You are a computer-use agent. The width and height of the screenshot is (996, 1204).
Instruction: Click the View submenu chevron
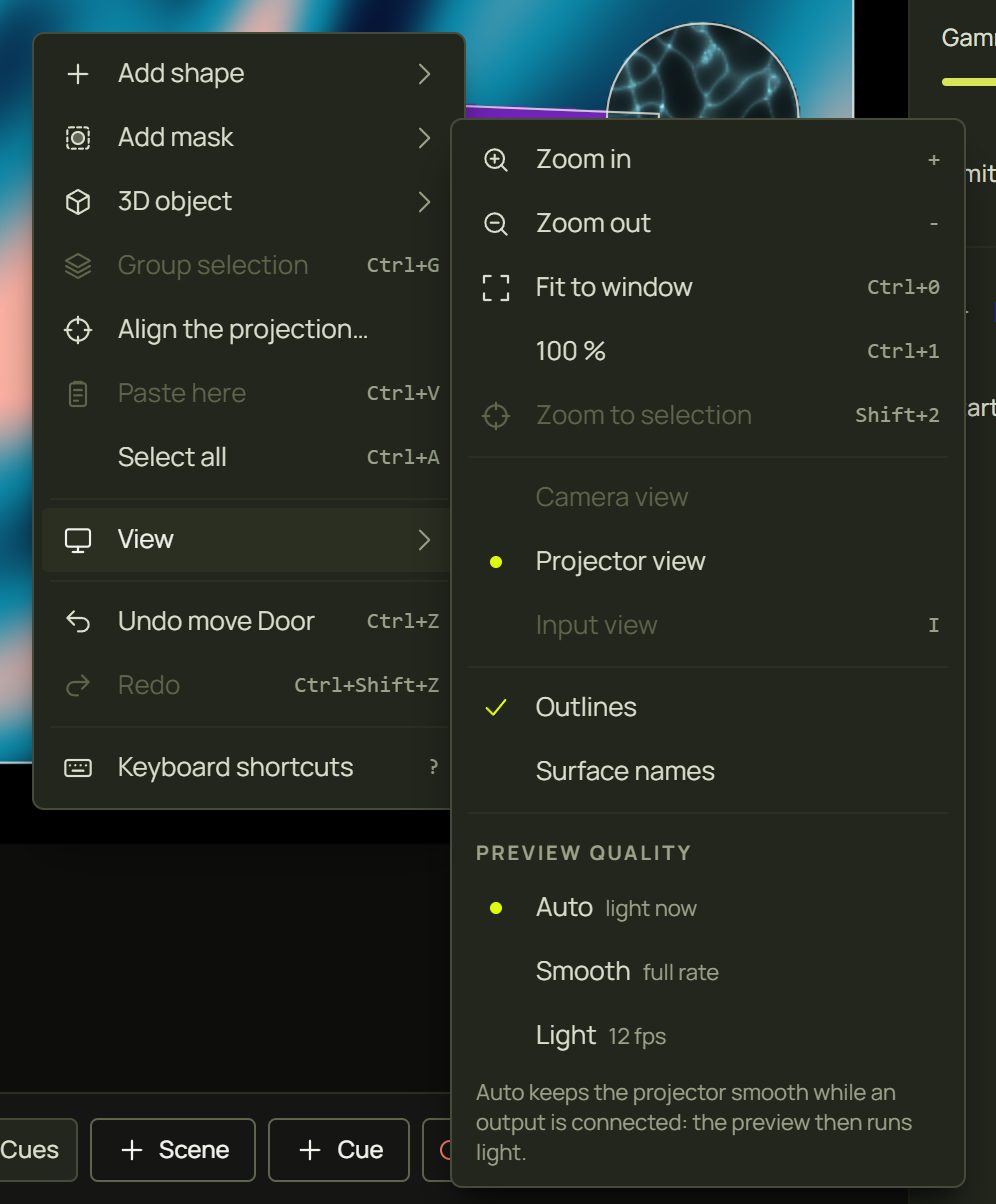point(425,540)
